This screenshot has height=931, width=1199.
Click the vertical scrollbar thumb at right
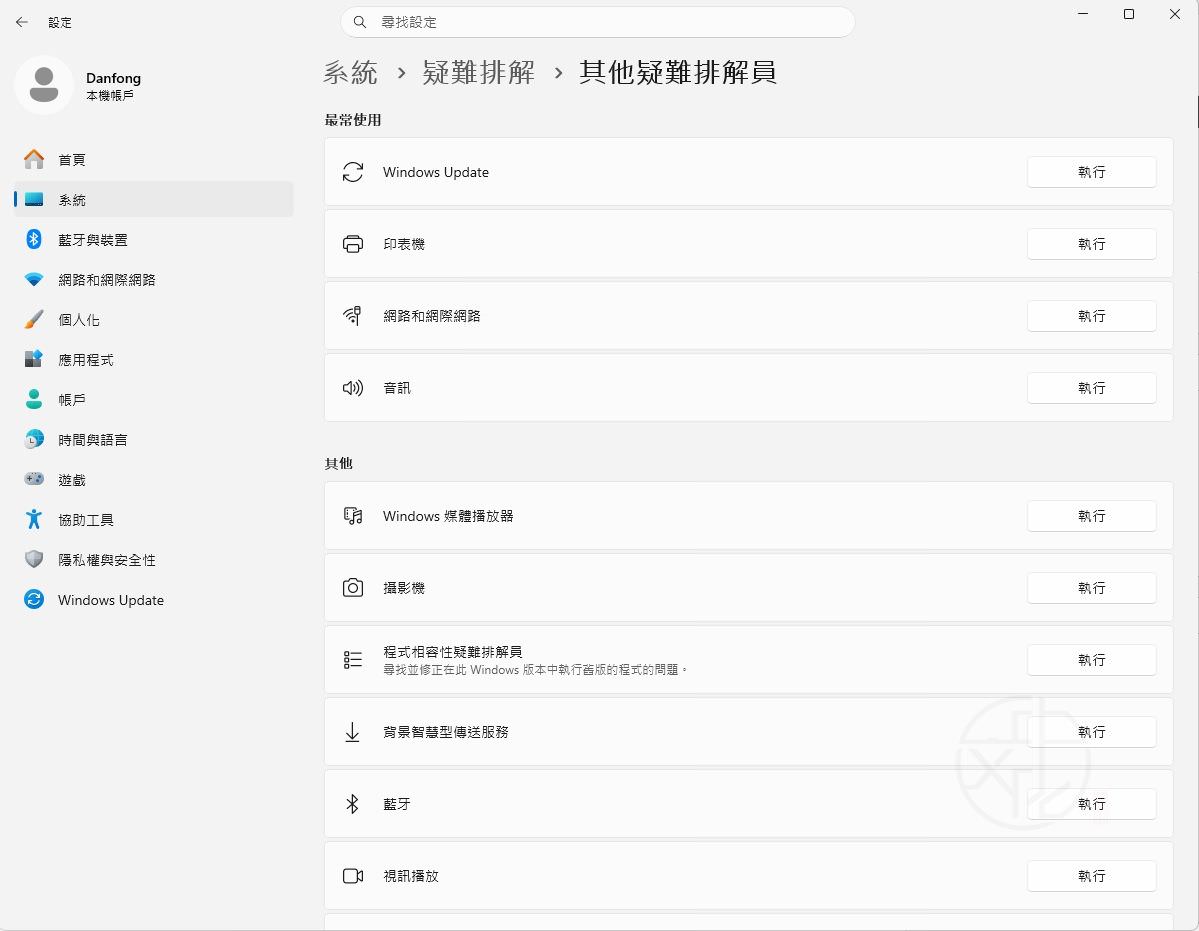[x=1197, y=112]
